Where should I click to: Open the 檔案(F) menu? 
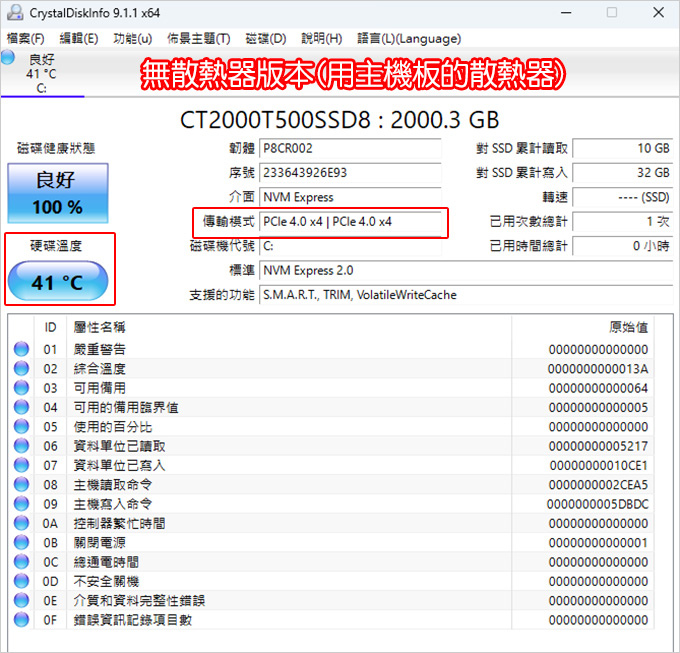26,39
